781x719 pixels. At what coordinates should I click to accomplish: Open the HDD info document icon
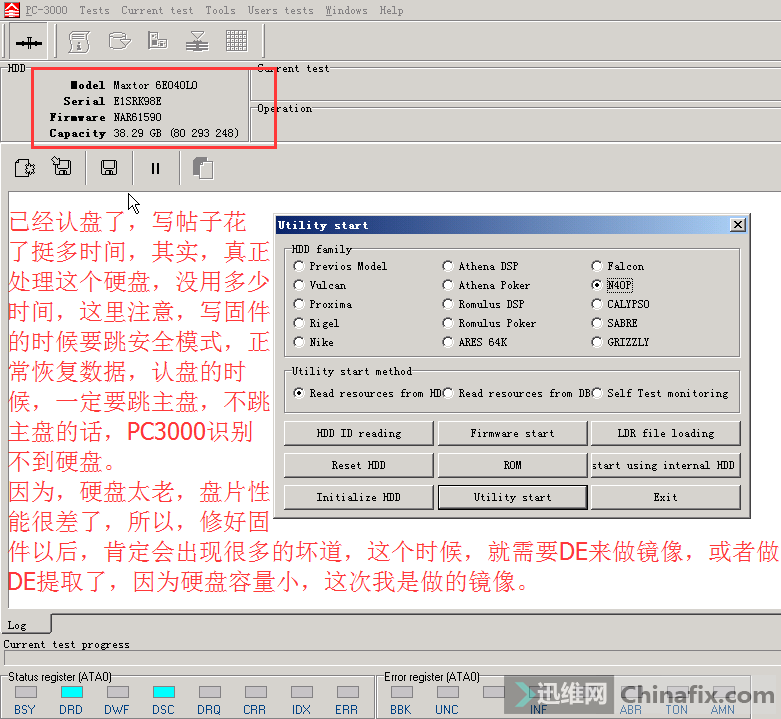pyautogui.click(x=79, y=42)
